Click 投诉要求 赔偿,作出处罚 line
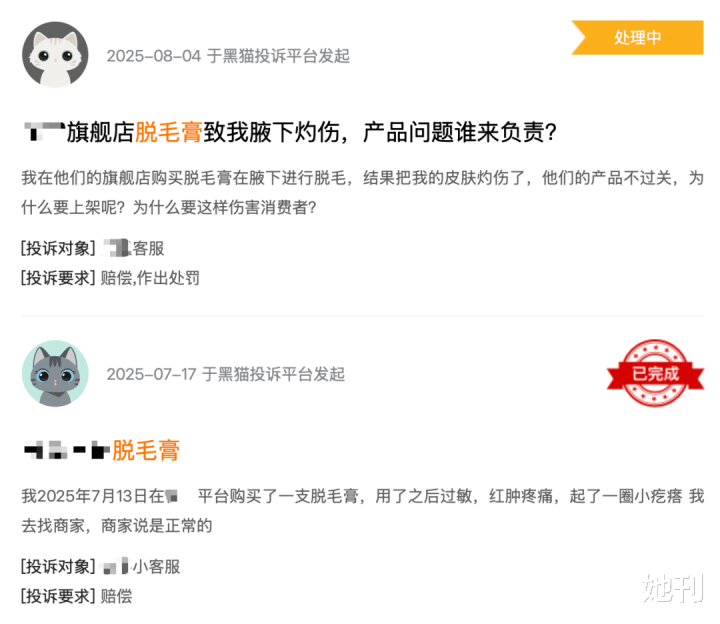 110,278
